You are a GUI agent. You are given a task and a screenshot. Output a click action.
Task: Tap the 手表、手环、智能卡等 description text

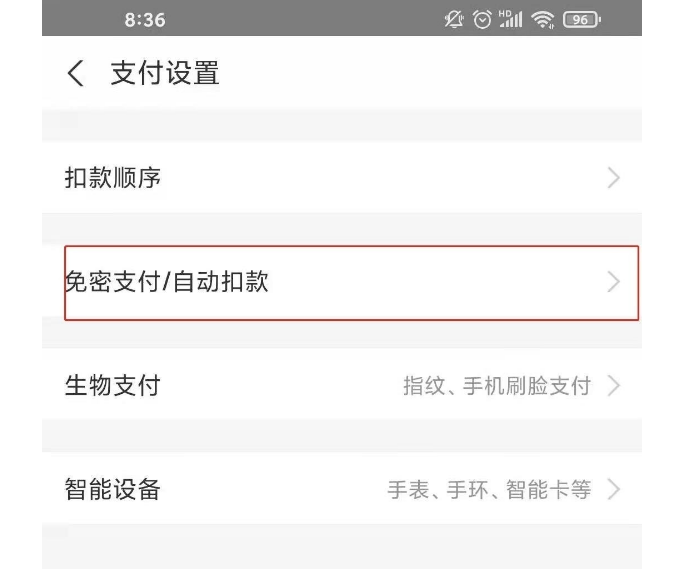pyautogui.click(x=489, y=490)
